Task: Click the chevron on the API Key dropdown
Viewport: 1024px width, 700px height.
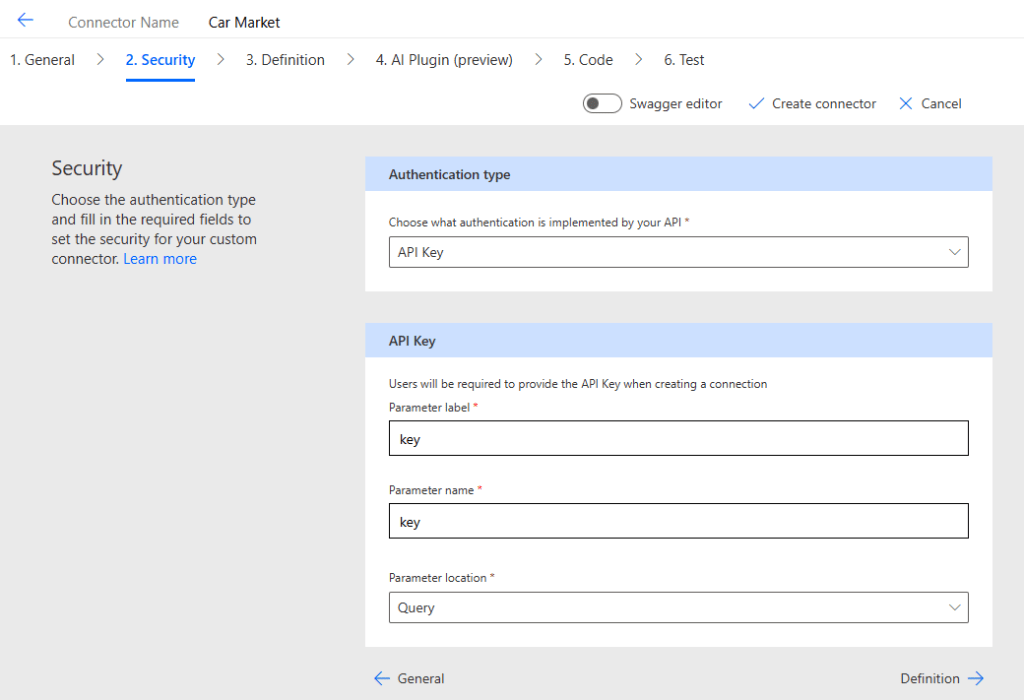Action: (x=954, y=252)
